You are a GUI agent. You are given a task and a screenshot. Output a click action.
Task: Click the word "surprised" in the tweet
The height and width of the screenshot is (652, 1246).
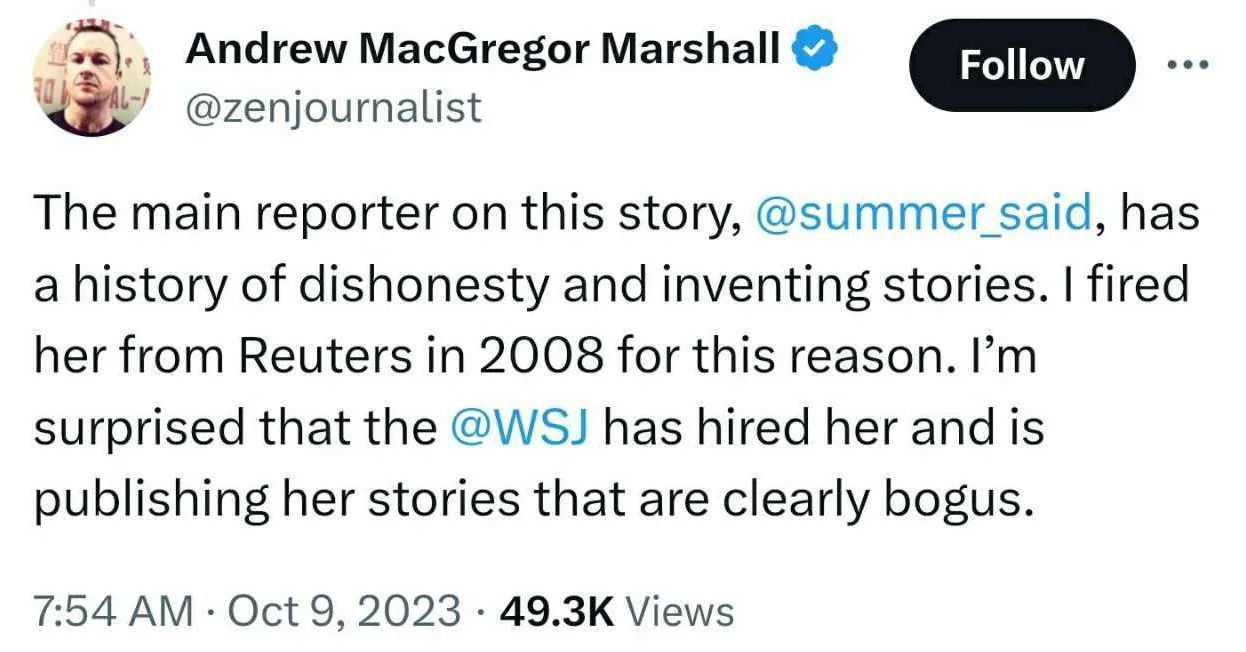pyautogui.click(x=138, y=429)
